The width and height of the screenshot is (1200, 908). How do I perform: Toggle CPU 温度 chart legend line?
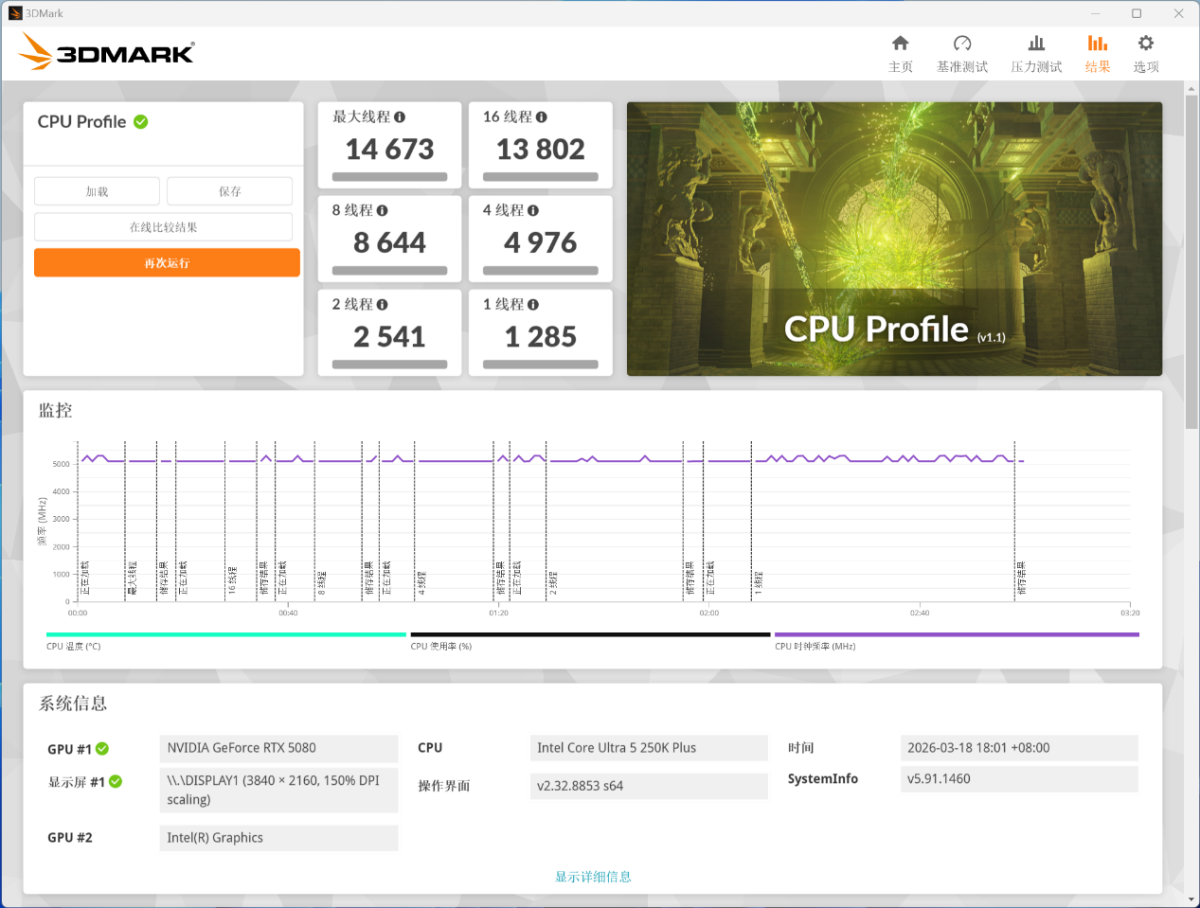point(226,634)
